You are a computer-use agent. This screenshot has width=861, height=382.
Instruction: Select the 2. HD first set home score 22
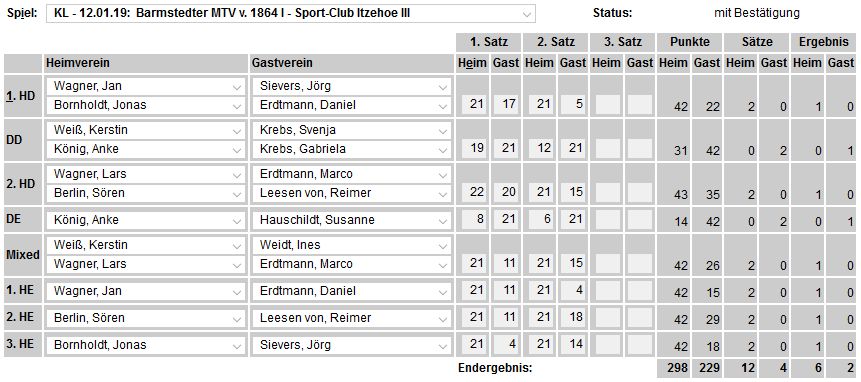tap(474, 193)
